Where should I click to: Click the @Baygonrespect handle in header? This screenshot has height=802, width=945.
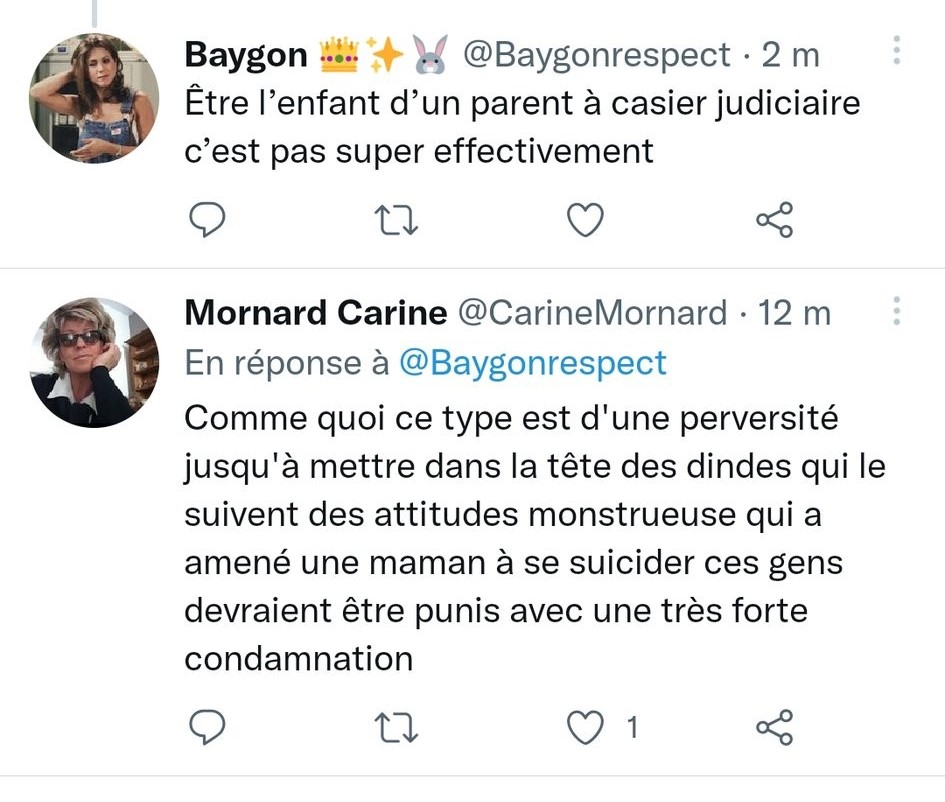coord(596,56)
